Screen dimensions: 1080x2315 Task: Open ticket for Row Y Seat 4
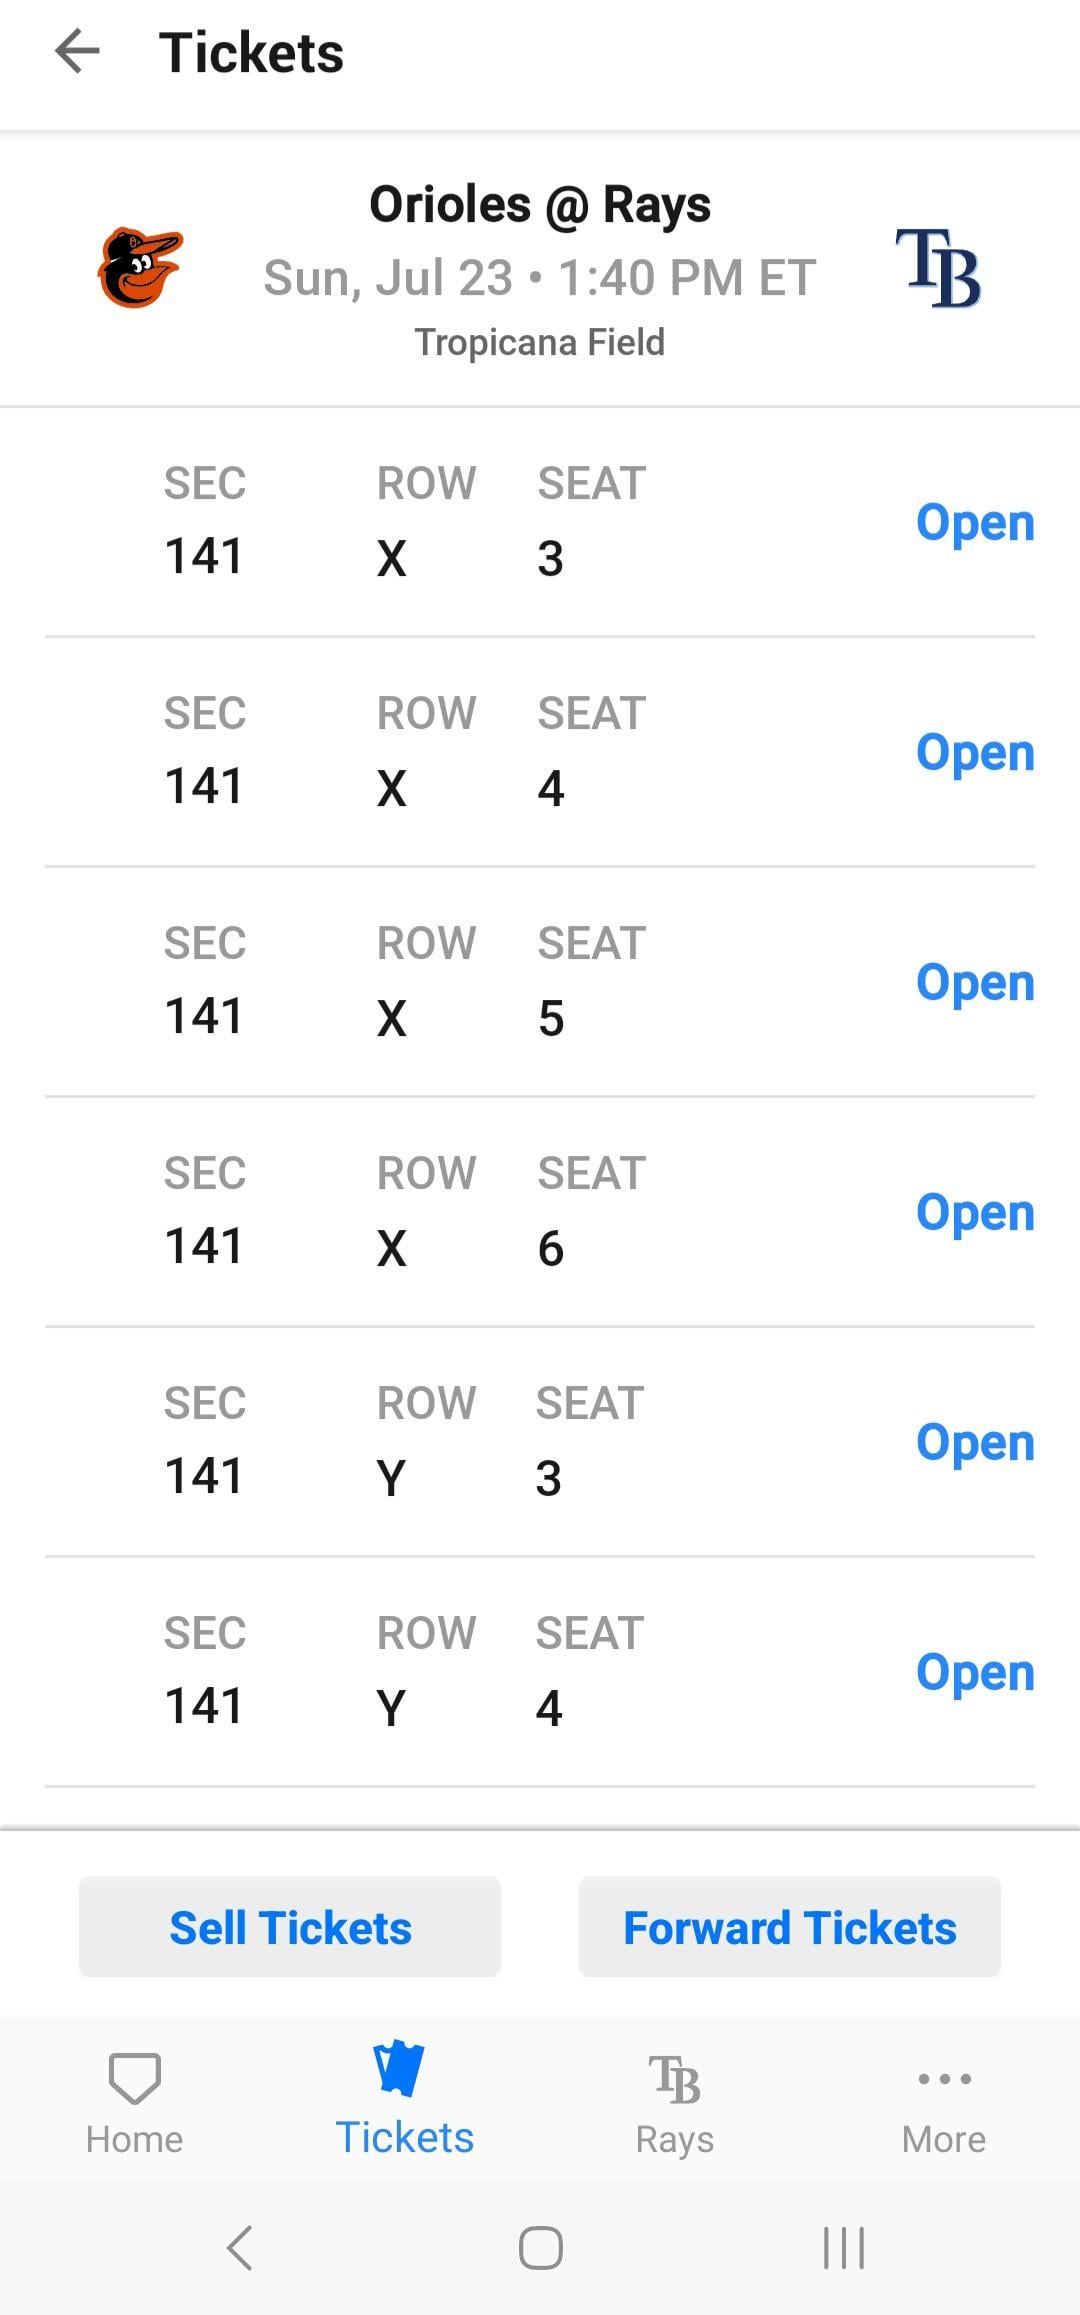coord(975,1673)
